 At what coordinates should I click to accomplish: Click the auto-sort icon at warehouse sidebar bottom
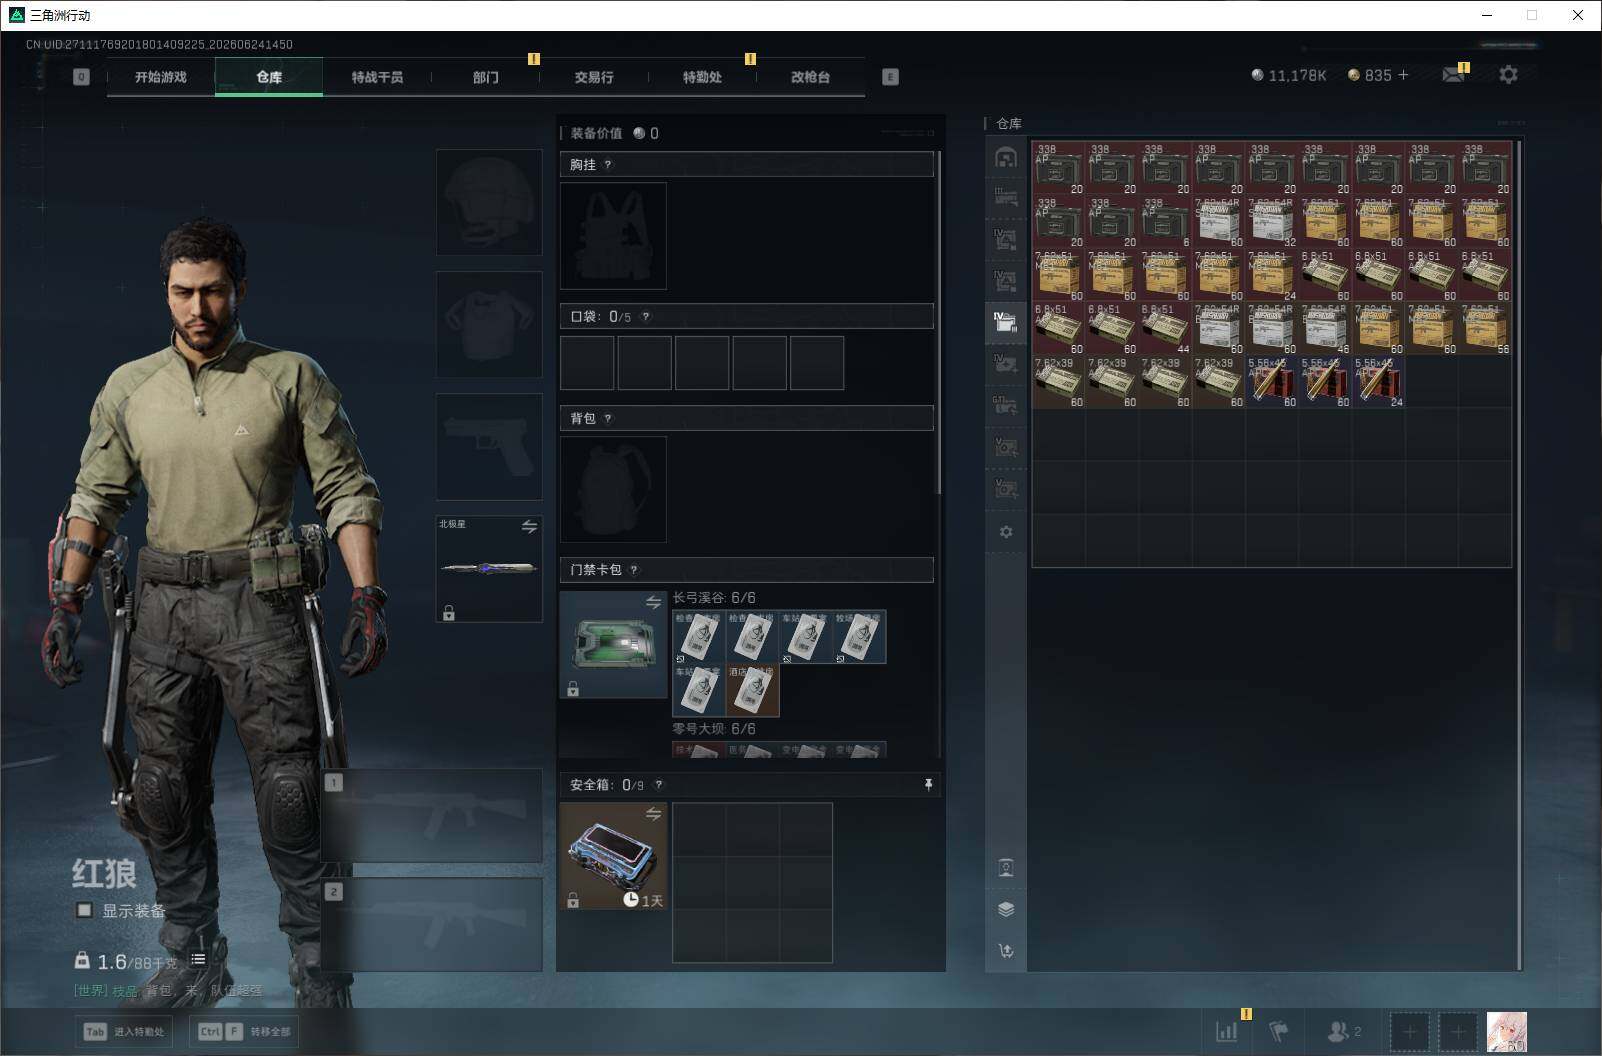[x=1006, y=951]
